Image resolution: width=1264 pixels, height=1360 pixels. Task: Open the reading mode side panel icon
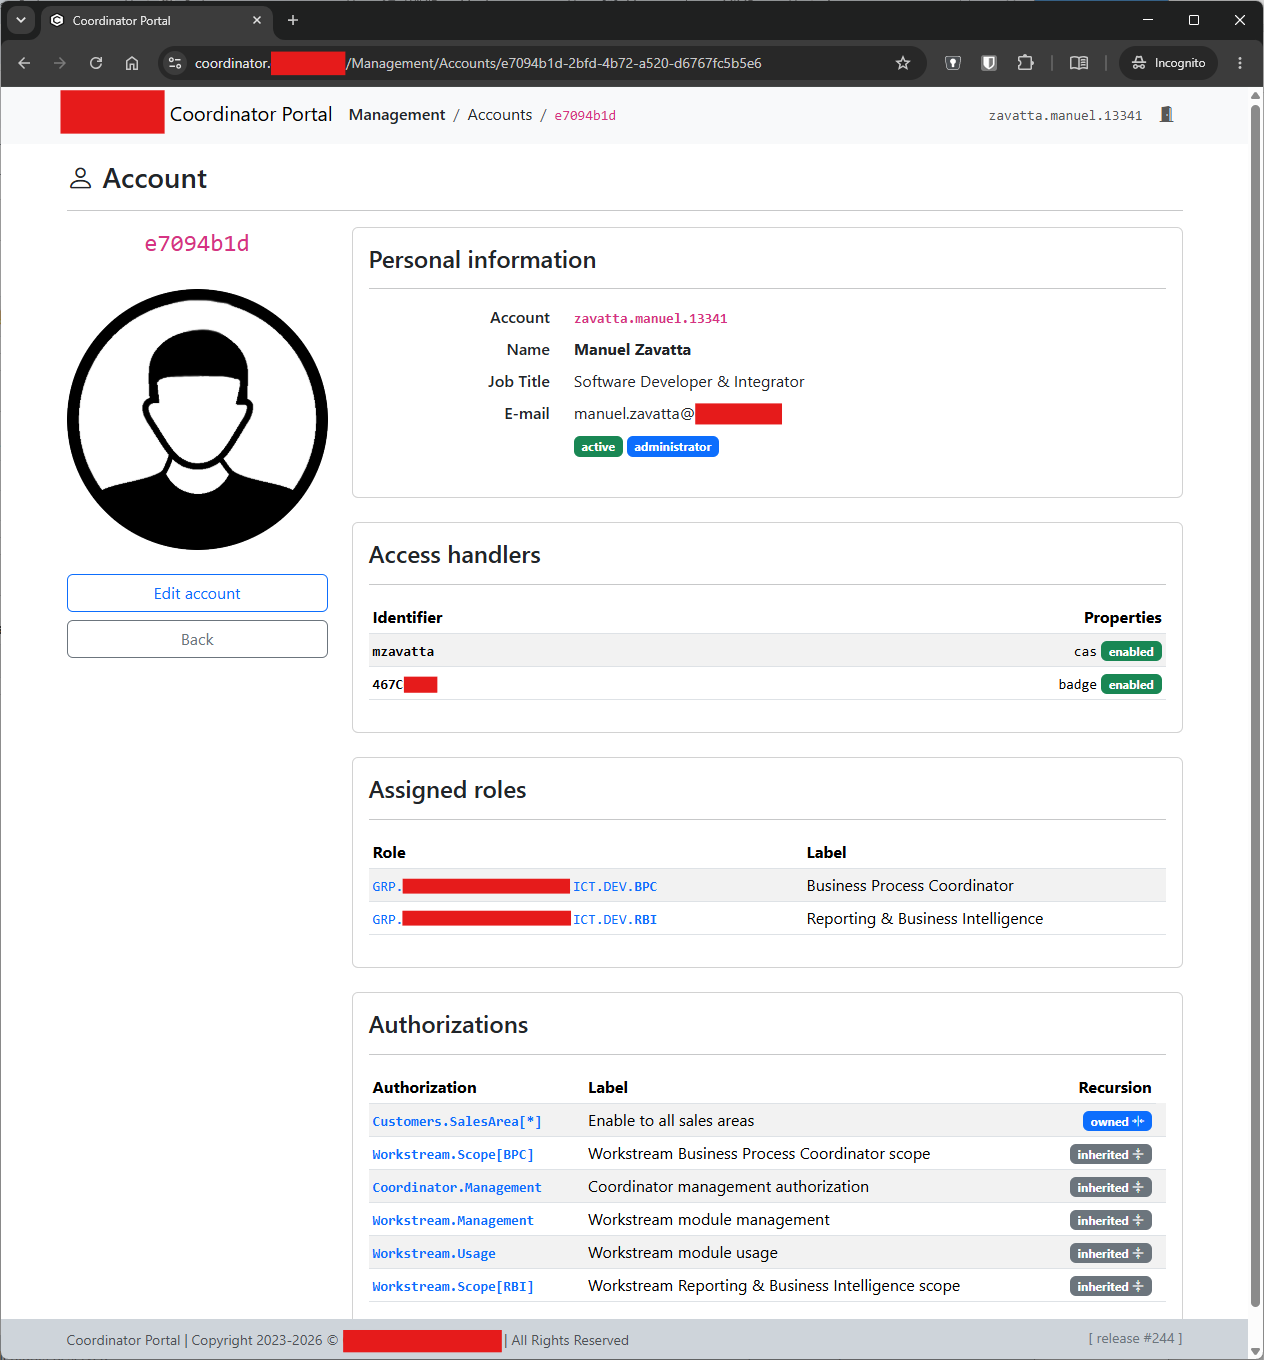point(1079,63)
